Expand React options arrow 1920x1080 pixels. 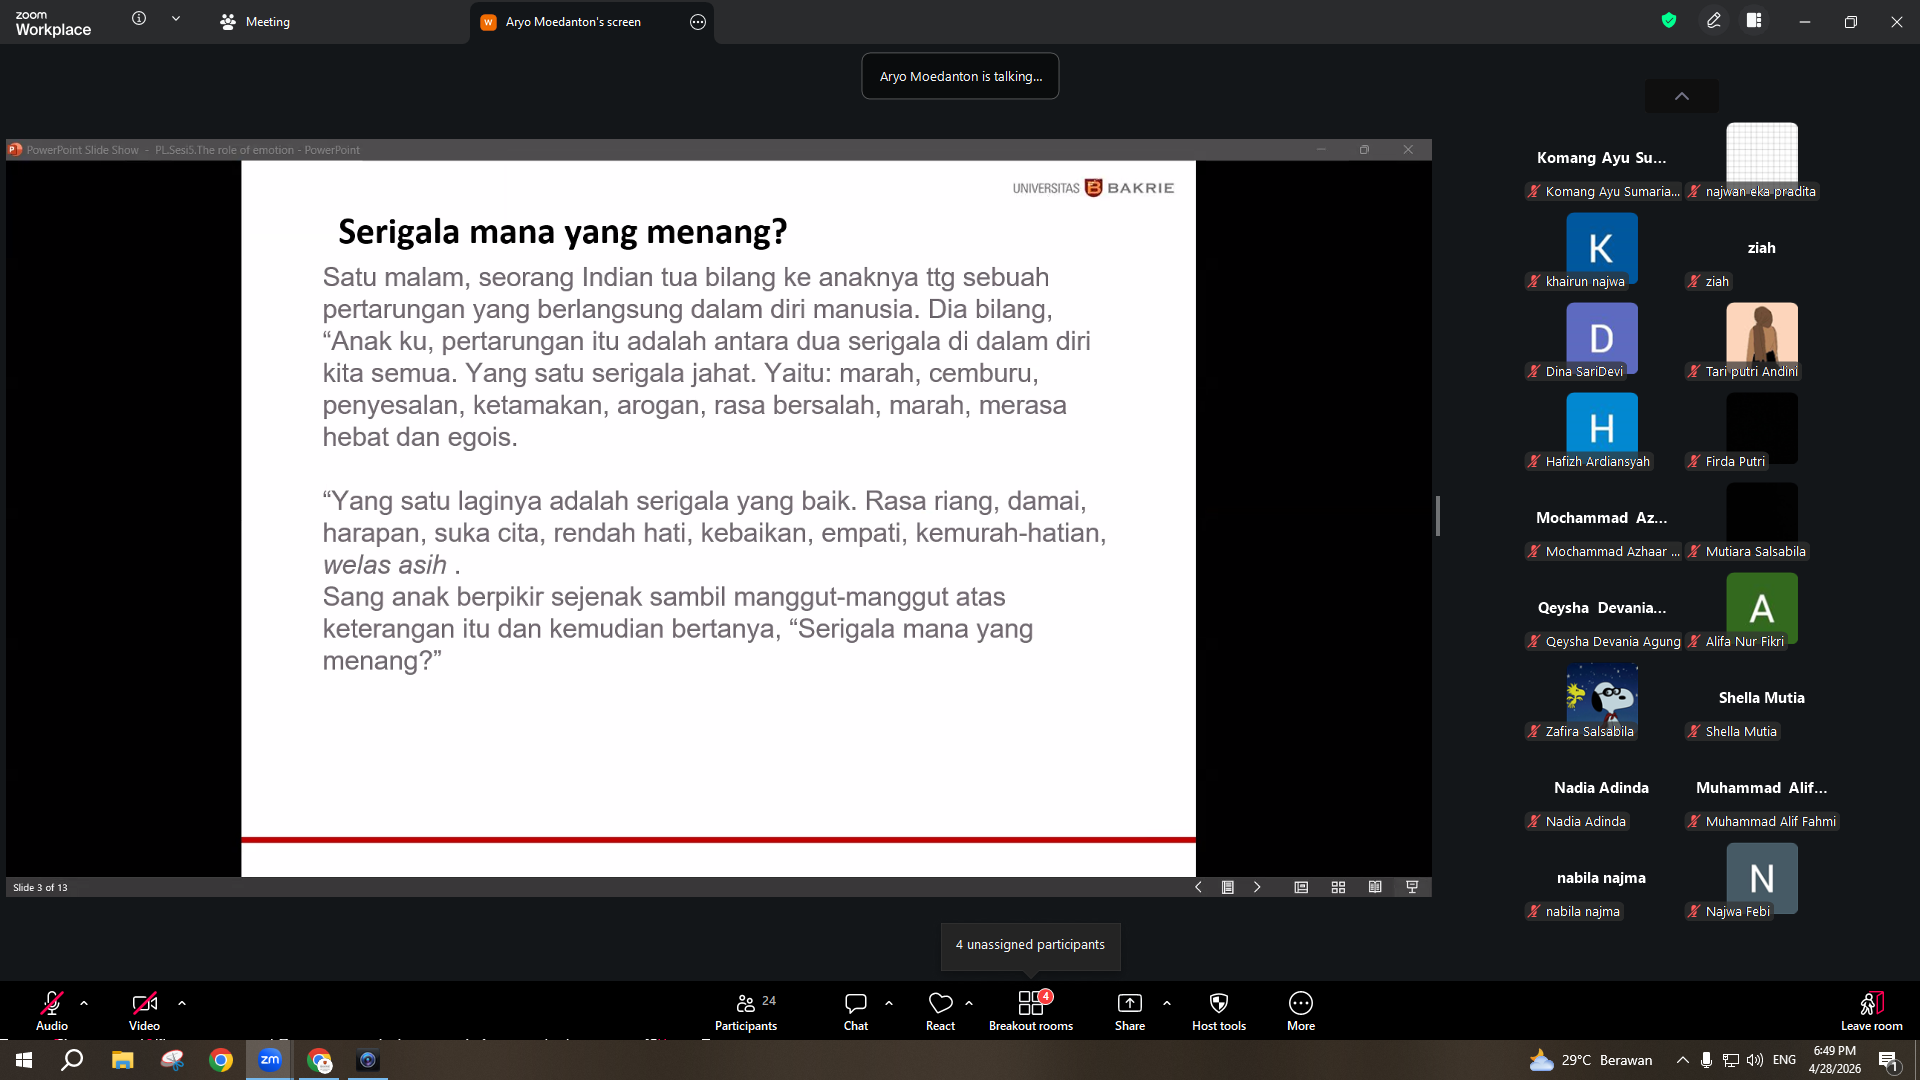(x=969, y=1003)
